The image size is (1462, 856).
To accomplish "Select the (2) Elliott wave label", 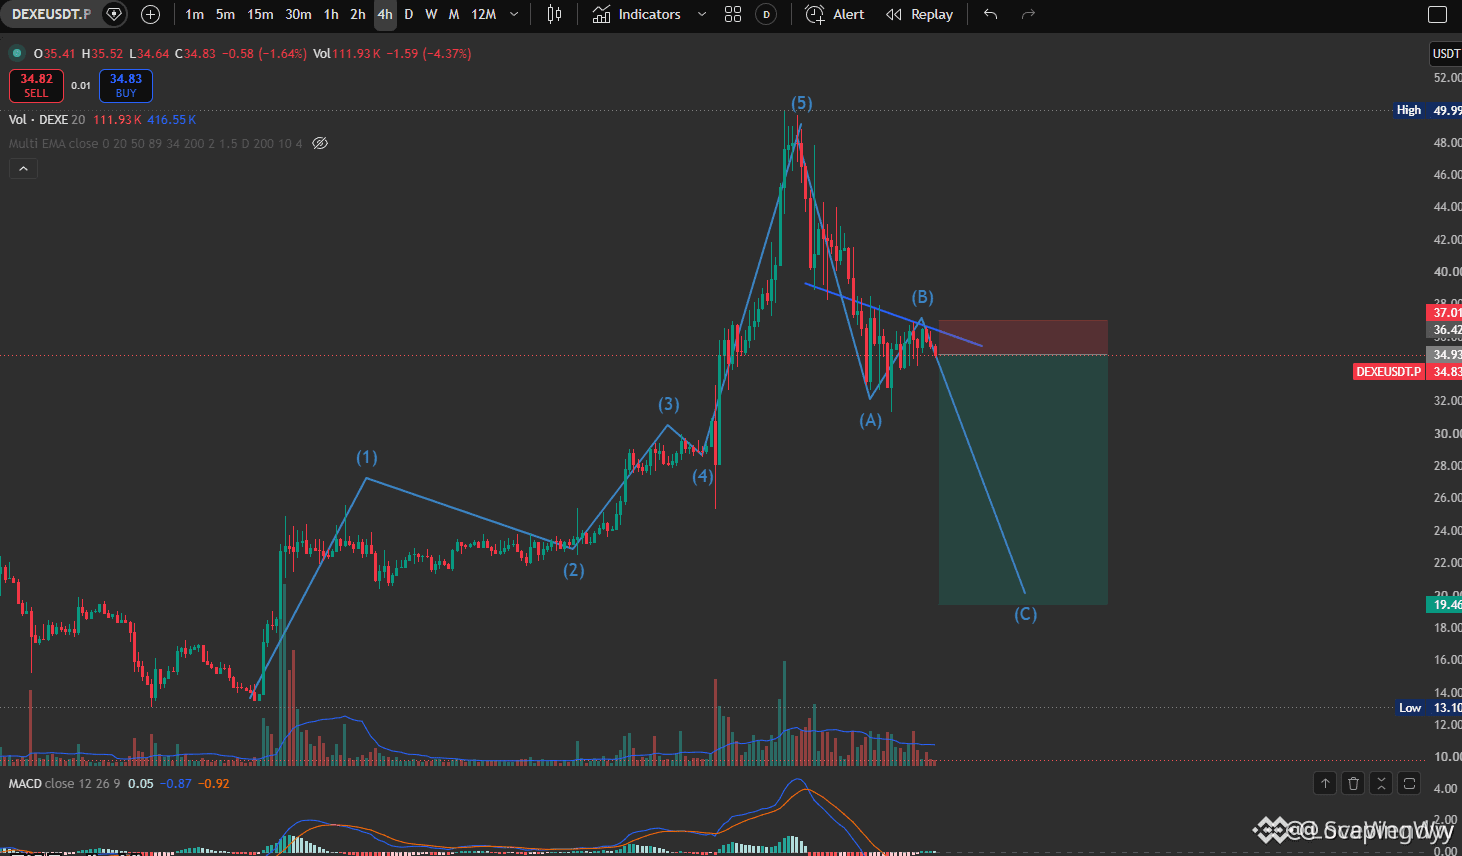I will 573,570.
